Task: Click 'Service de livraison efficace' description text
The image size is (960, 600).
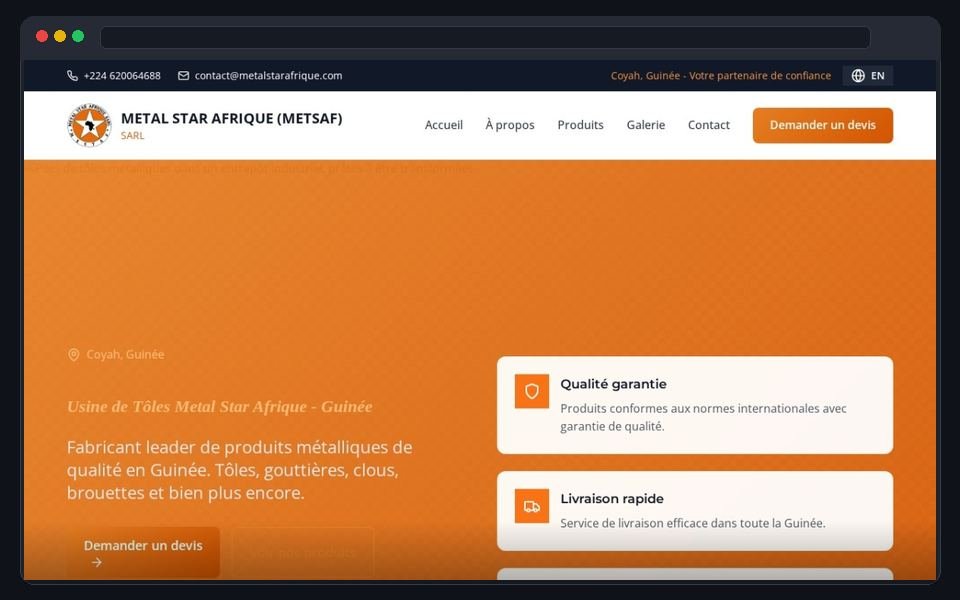Action: point(693,523)
